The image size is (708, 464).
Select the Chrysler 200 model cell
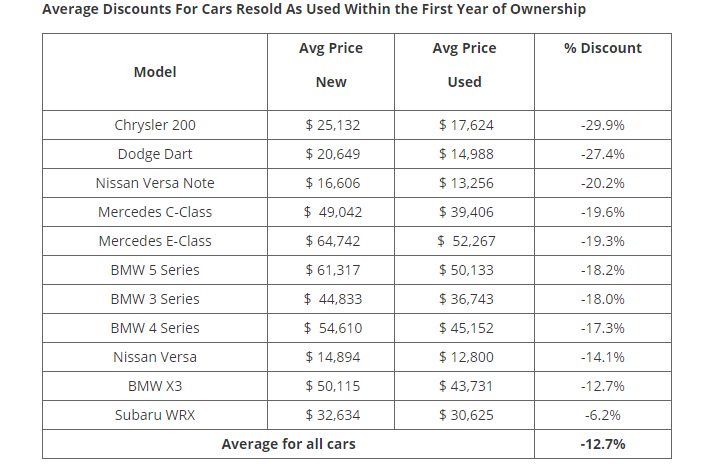click(x=155, y=125)
